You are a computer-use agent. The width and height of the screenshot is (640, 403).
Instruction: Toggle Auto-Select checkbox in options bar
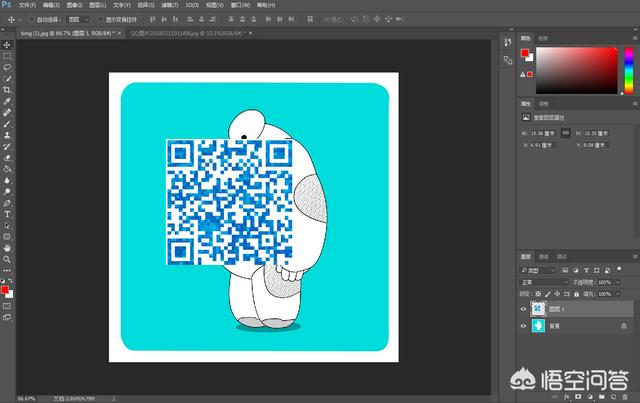point(31,19)
